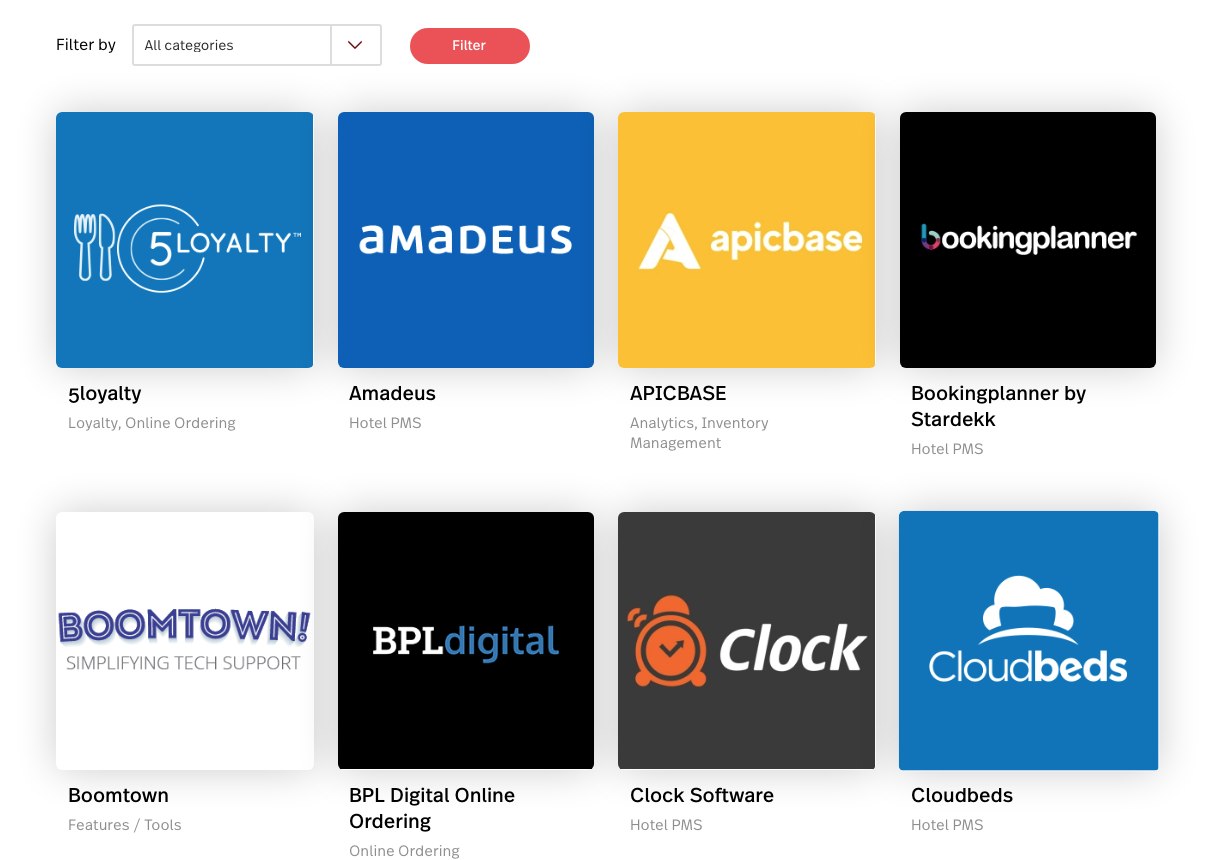This screenshot has height=860, width=1210.
Task: Click the Boomtown title link
Action: click(118, 796)
